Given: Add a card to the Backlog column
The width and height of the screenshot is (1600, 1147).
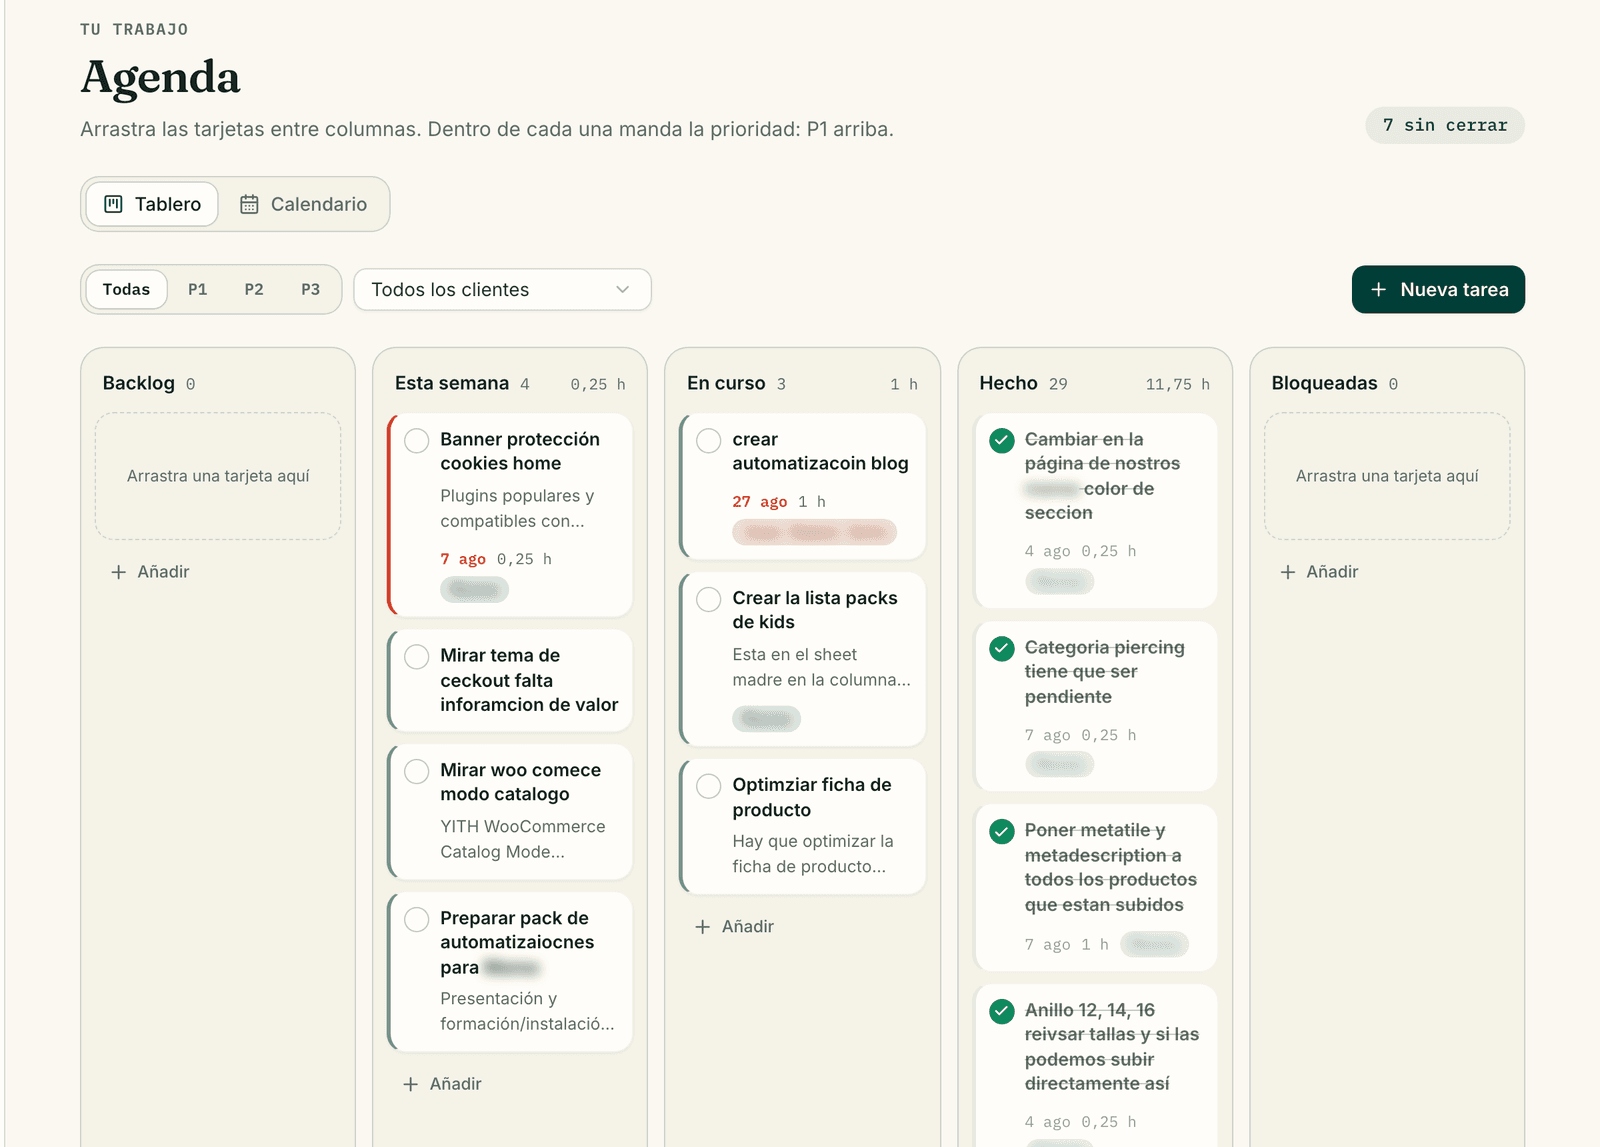Looking at the screenshot, I should click(x=150, y=572).
